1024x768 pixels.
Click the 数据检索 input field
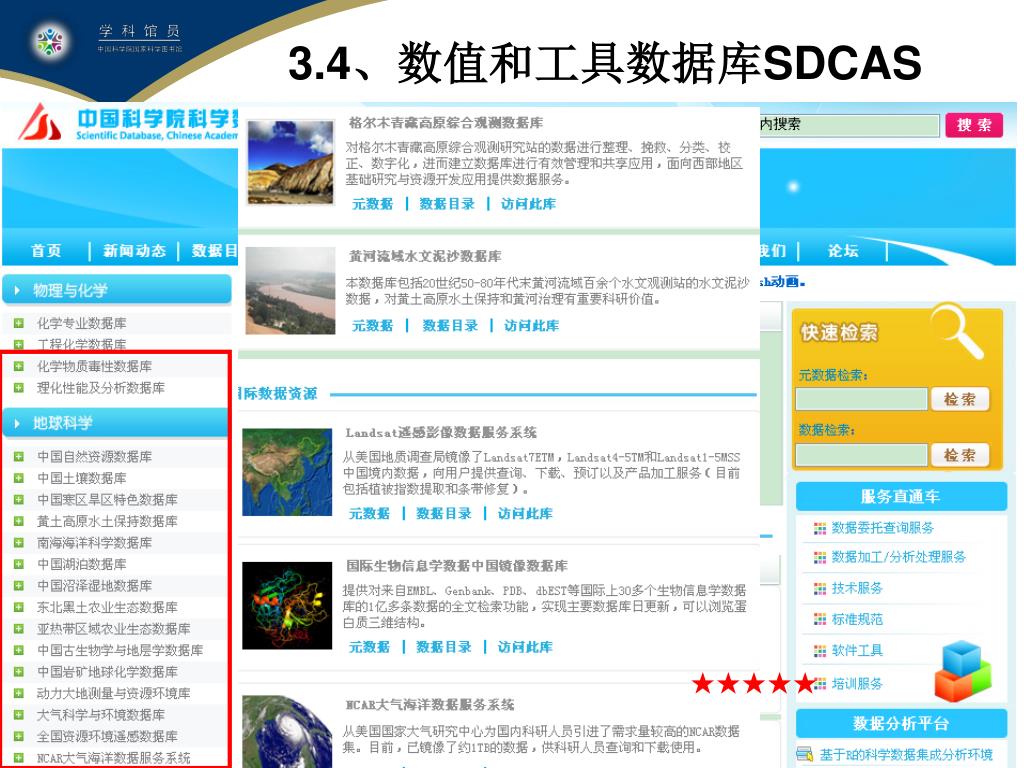coord(861,455)
